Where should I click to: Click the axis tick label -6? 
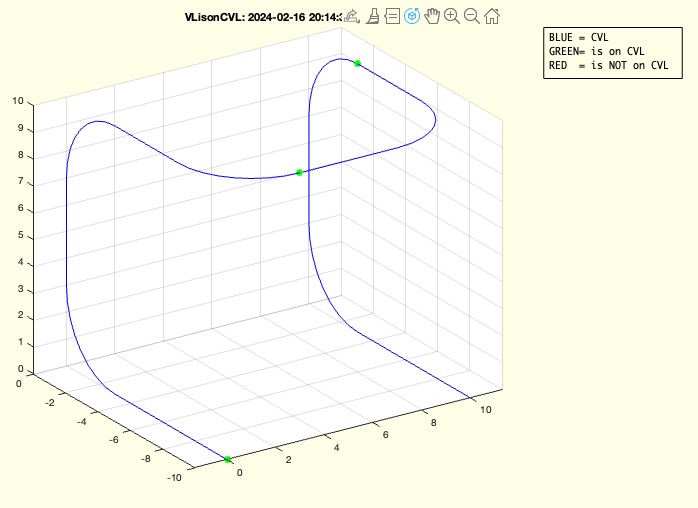[117, 438]
